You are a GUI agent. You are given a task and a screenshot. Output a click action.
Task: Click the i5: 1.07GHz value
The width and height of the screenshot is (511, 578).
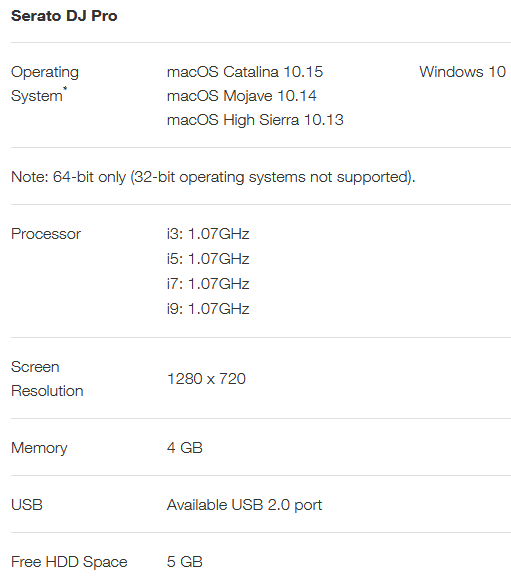click(x=208, y=259)
